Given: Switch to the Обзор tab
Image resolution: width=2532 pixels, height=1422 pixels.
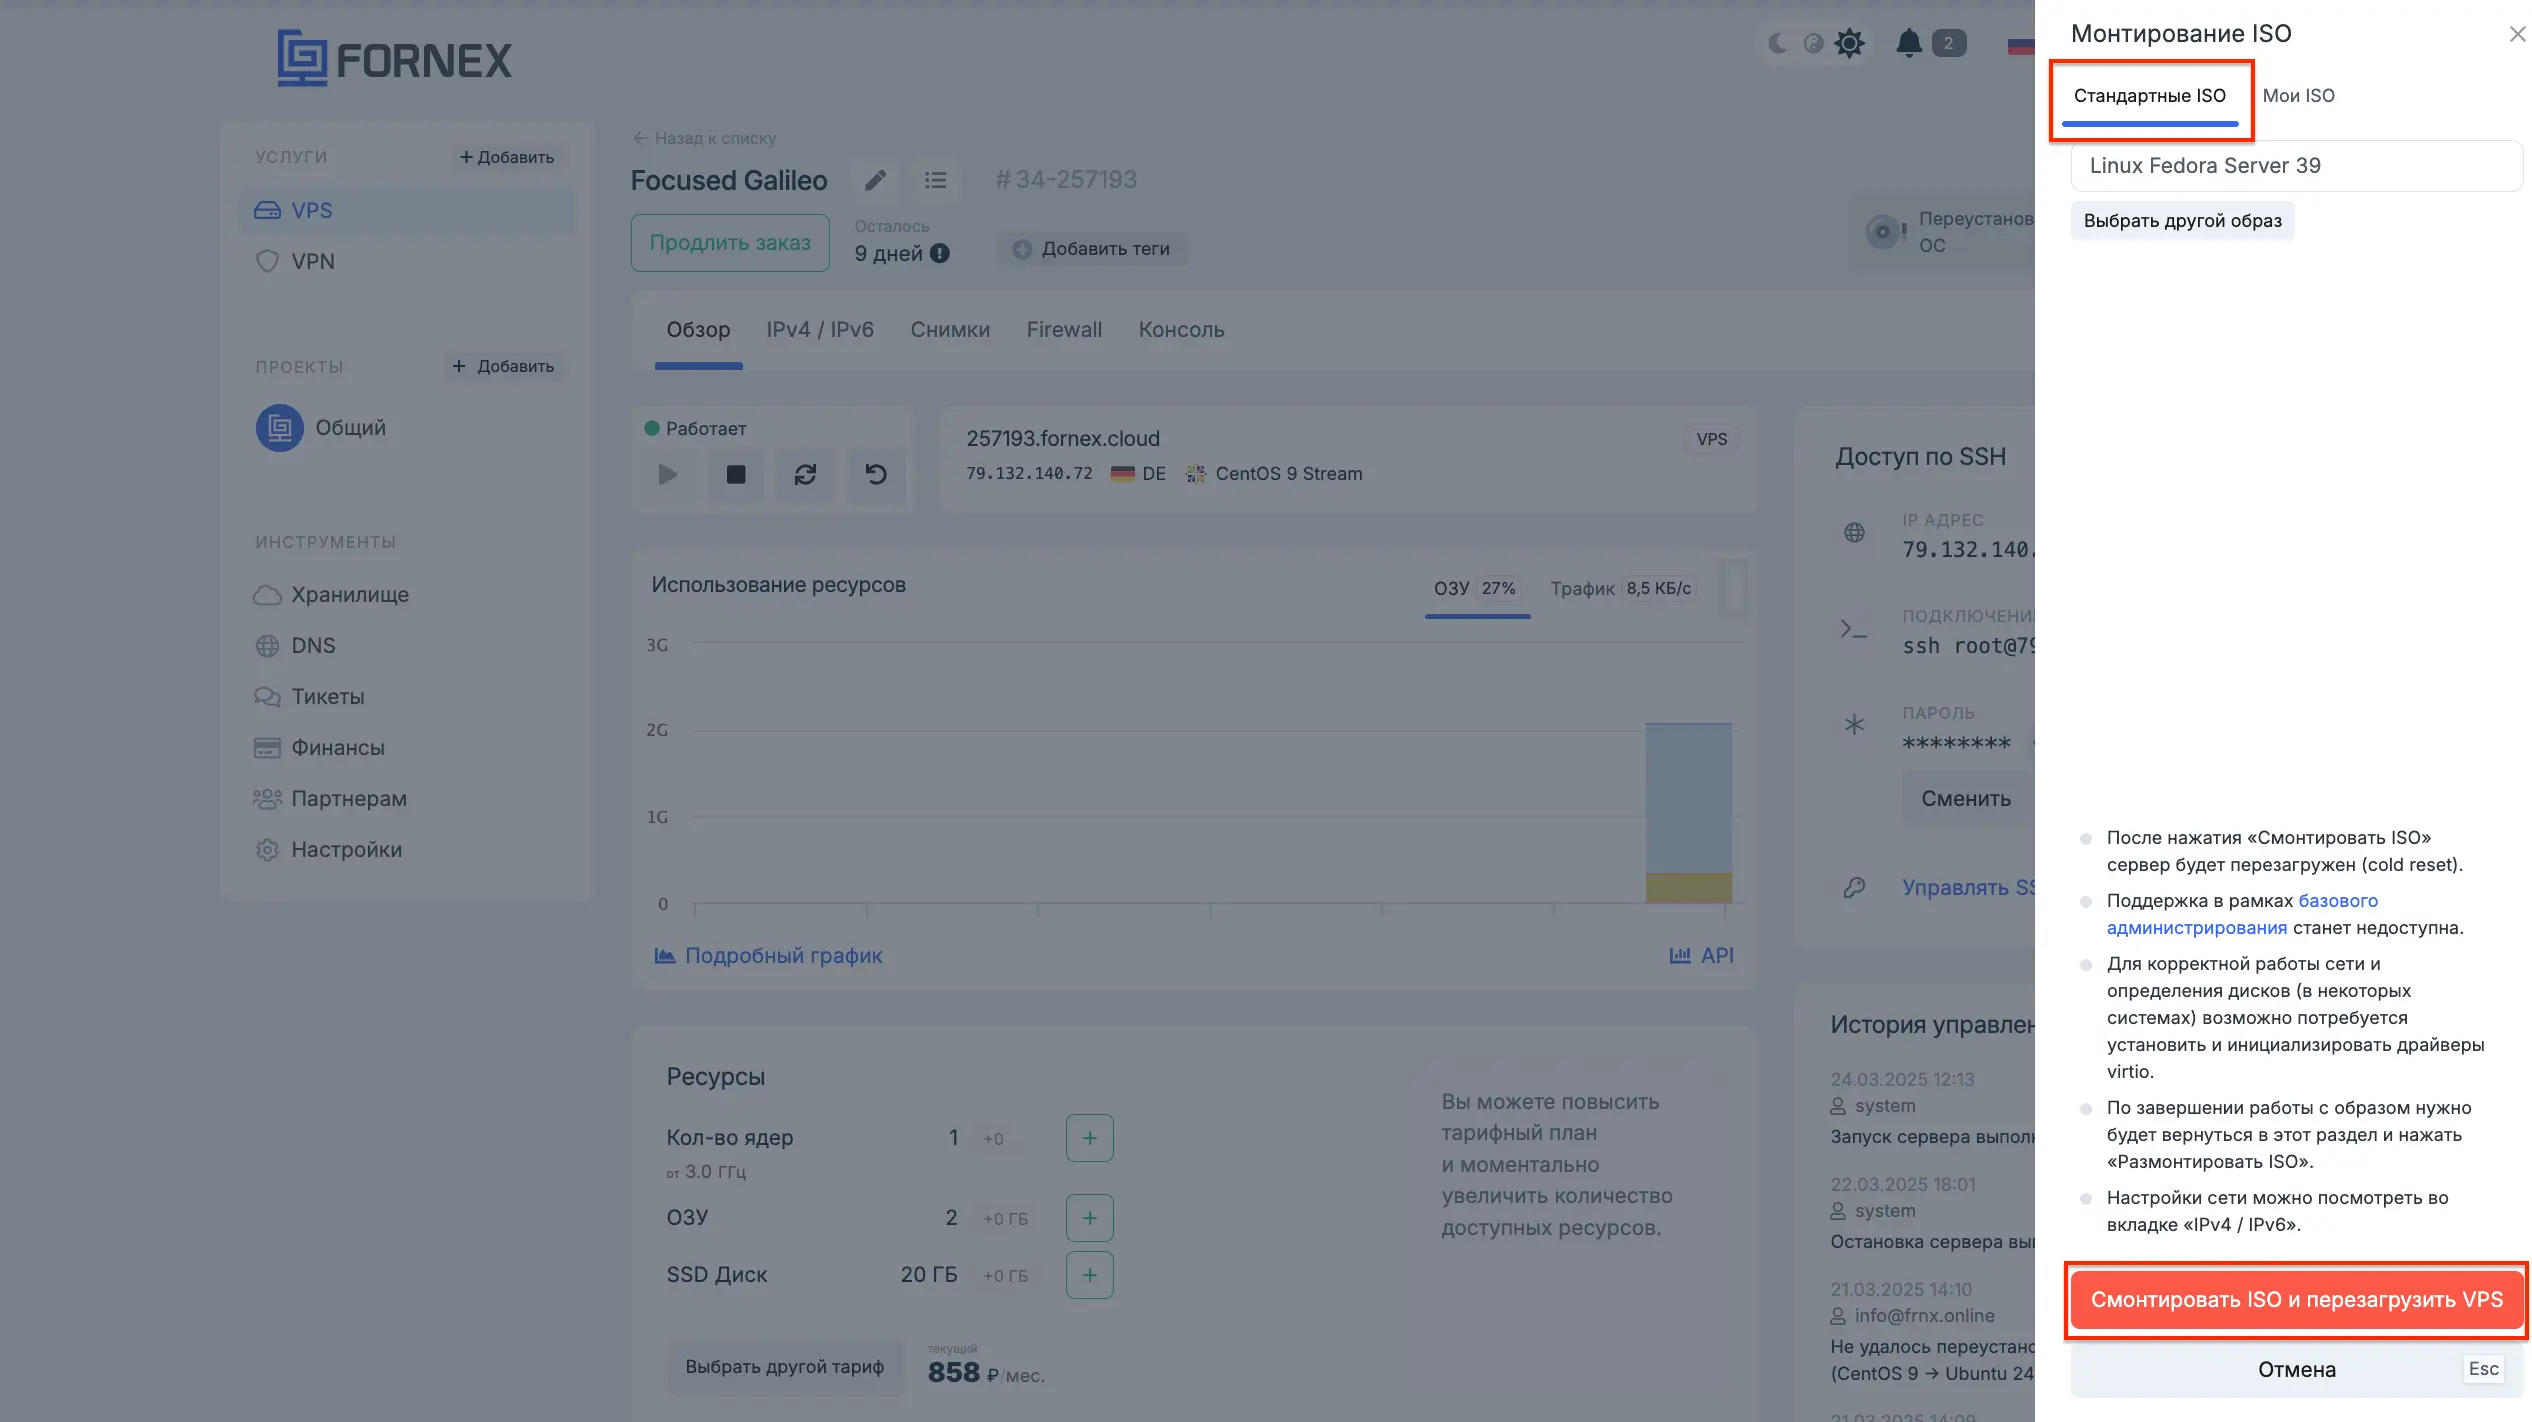Looking at the screenshot, I should point(698,330).
